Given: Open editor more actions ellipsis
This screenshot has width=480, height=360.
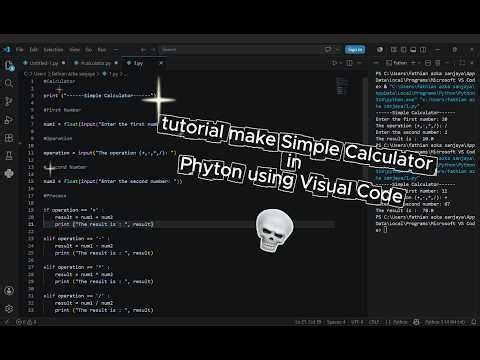Looking at the screenshot, I should point(360,63).
